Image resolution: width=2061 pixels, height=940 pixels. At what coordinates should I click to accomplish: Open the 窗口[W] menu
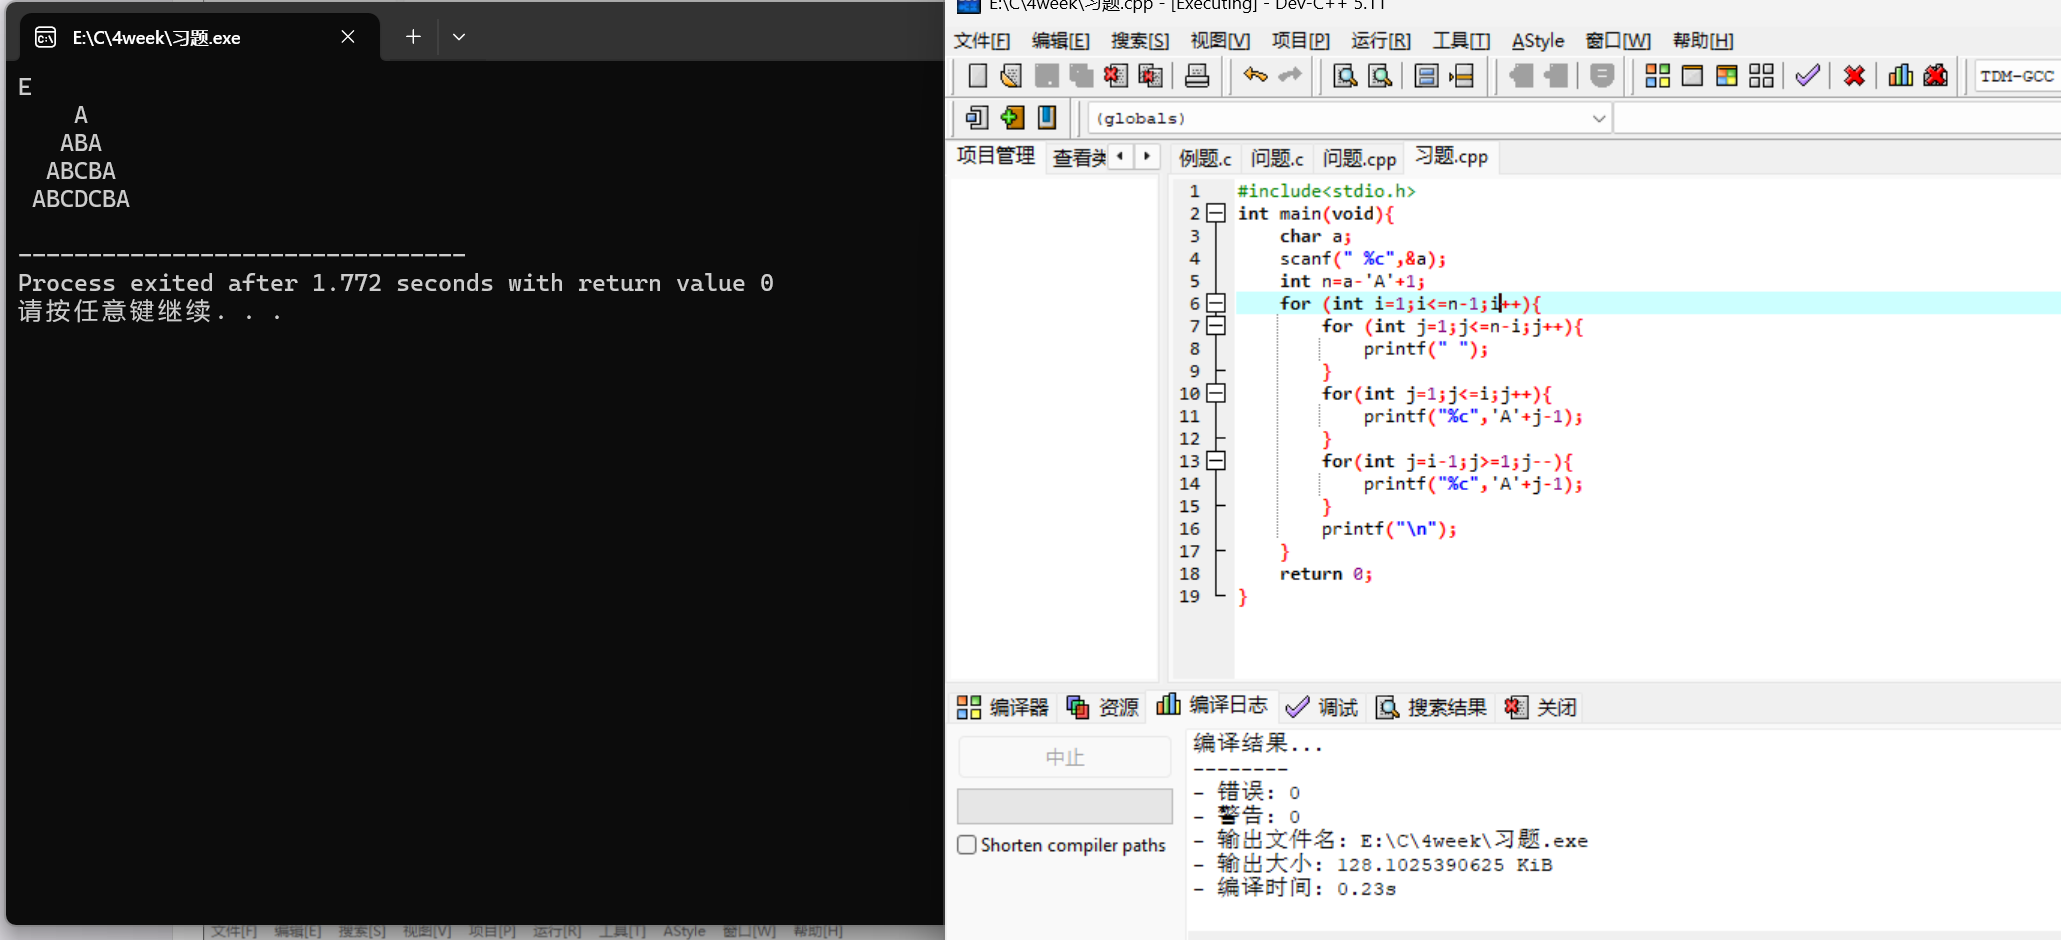(x=1618, y=41)
